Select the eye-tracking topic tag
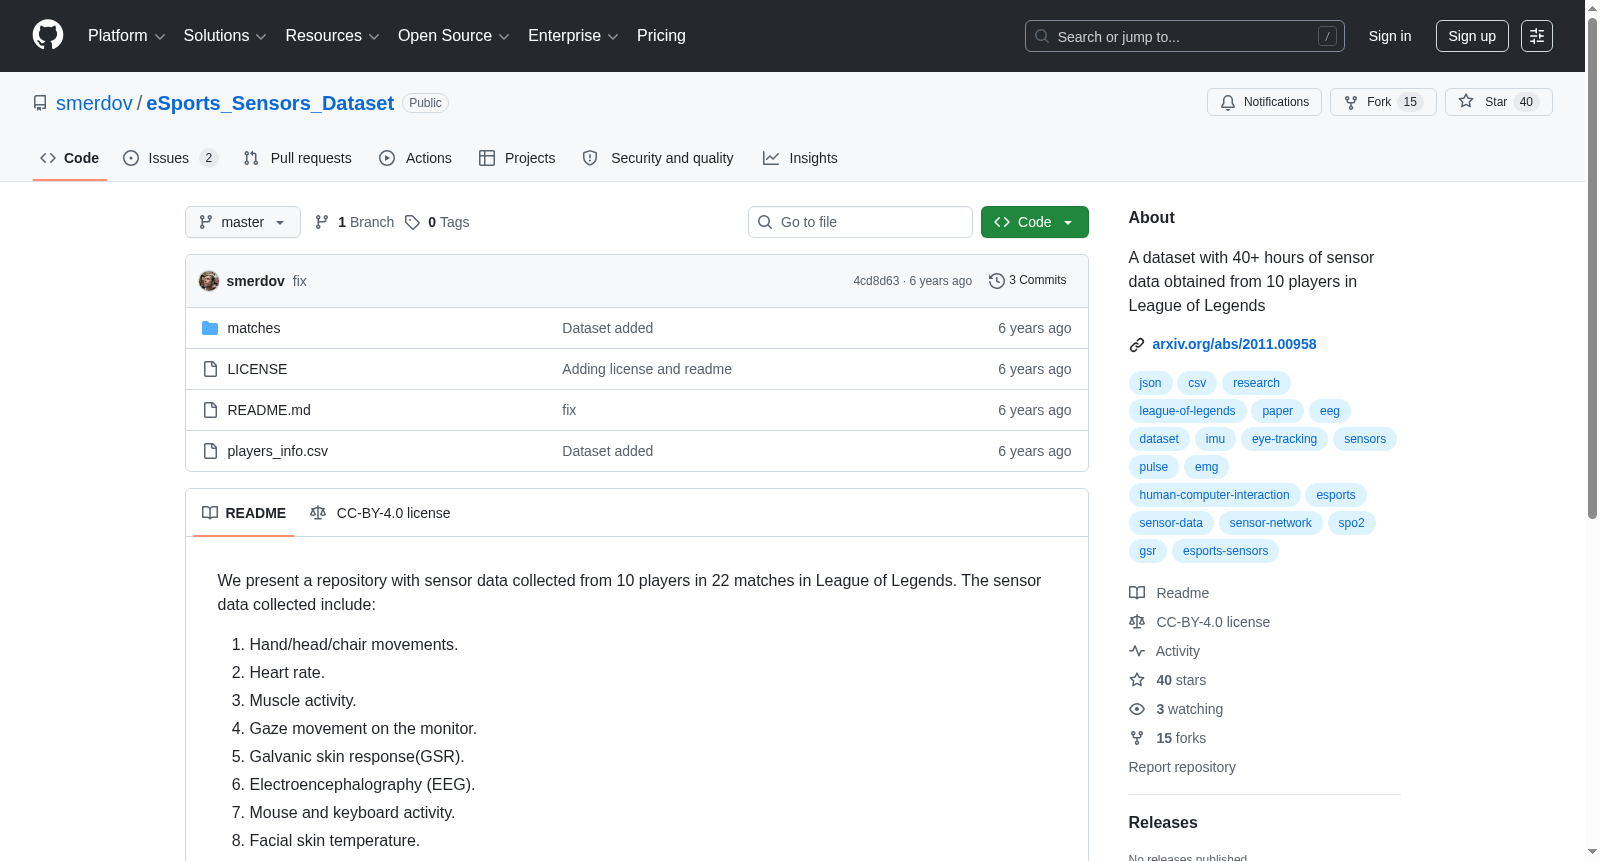Image resolution: width=1600 pixels, height=861 pixels. [x=1284, y=439]
